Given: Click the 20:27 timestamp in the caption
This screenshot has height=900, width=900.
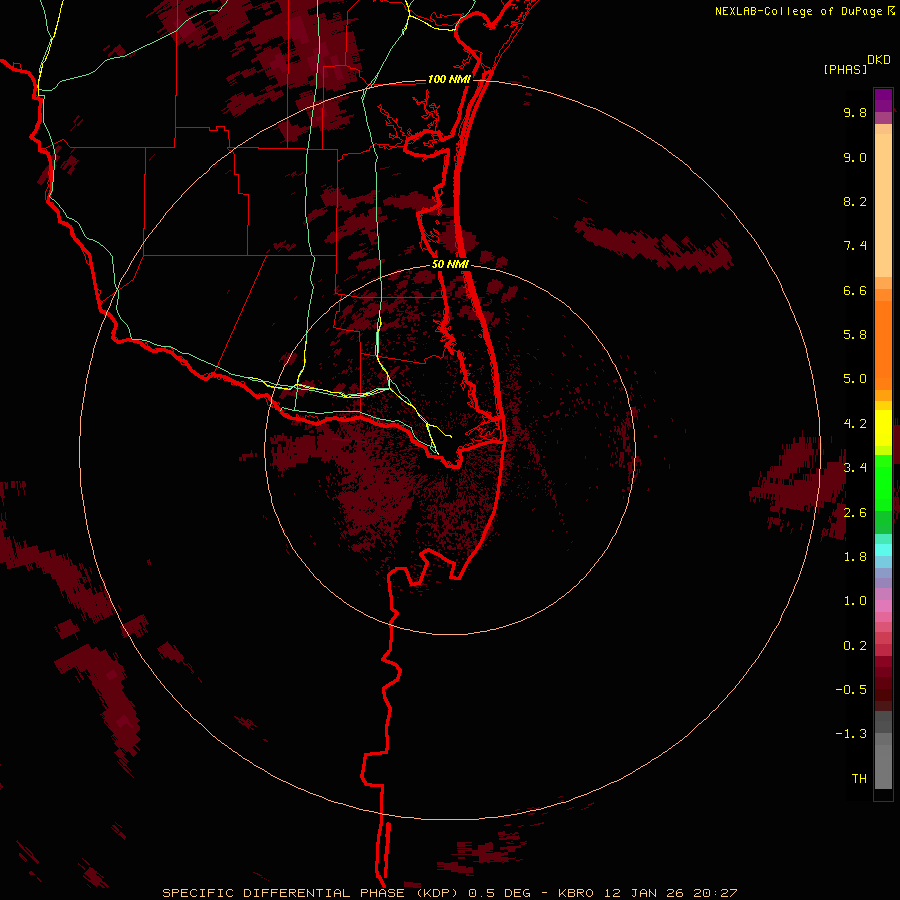Looking at the screenshot, I should (x=715, y=893).
